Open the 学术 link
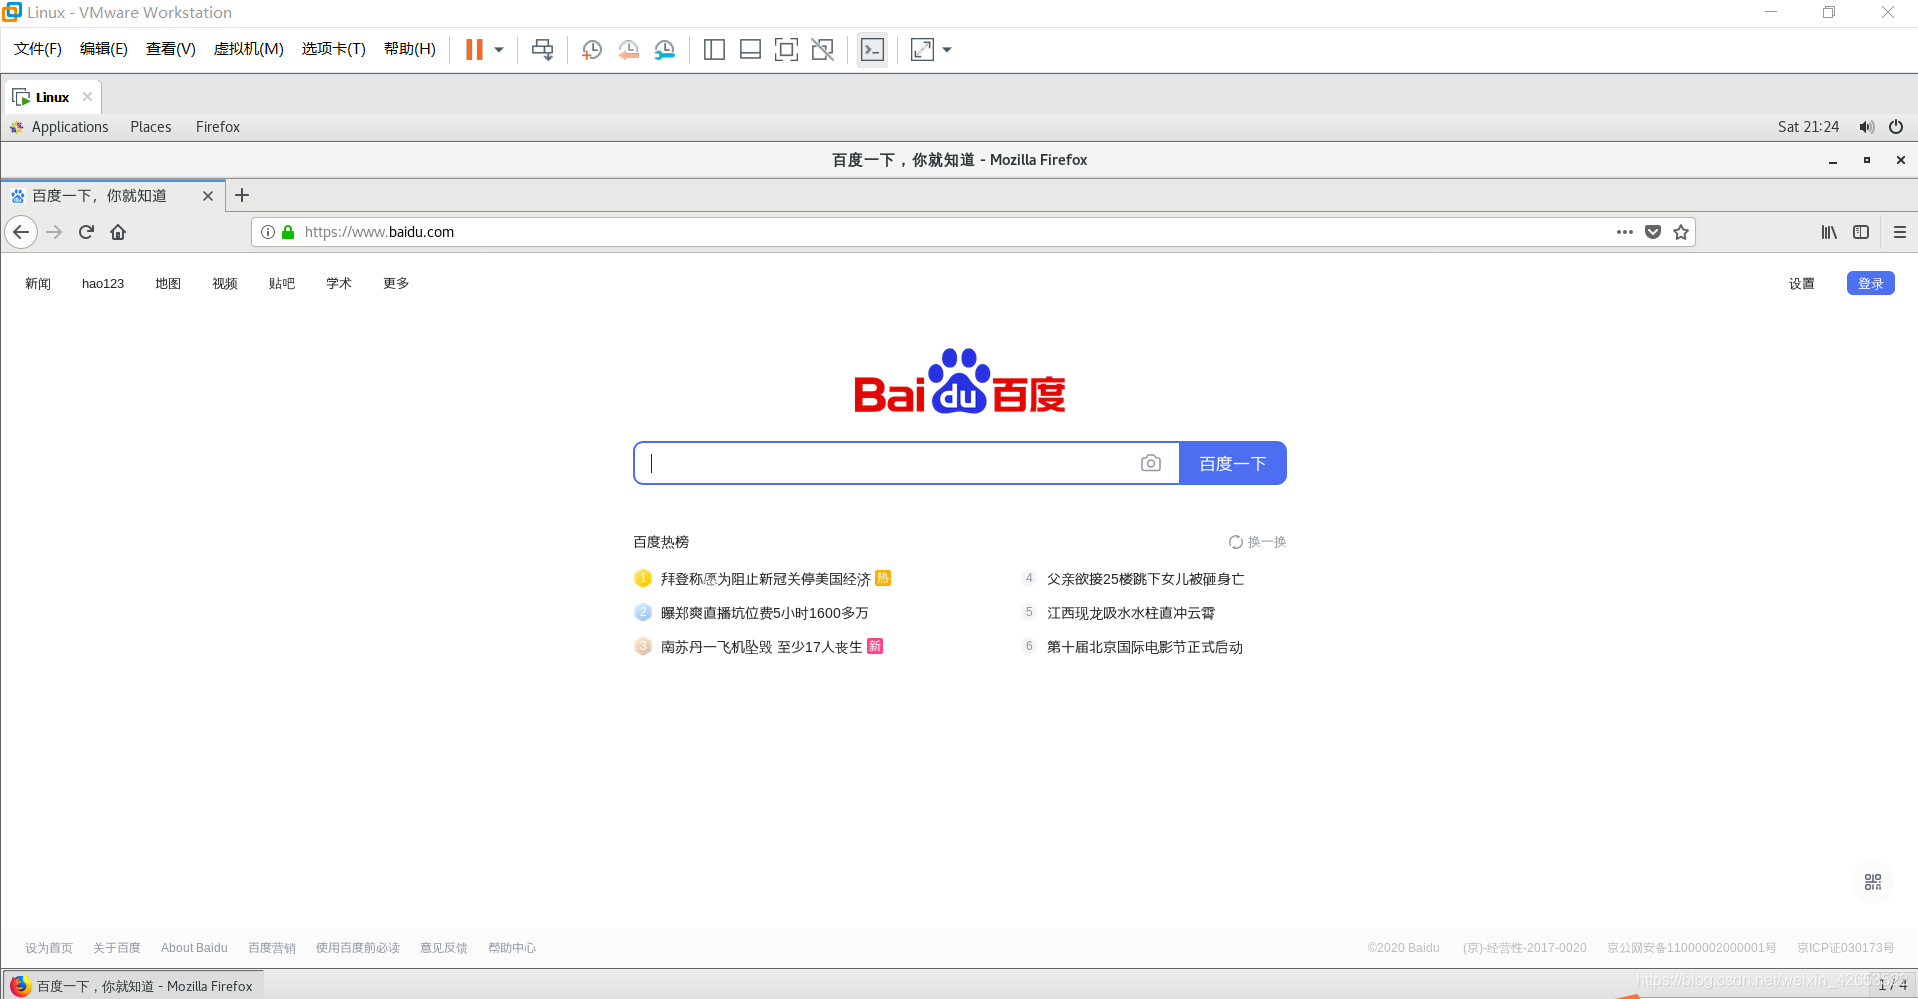The height and width of the screenshot is (999, 1918). click(339, 284)
